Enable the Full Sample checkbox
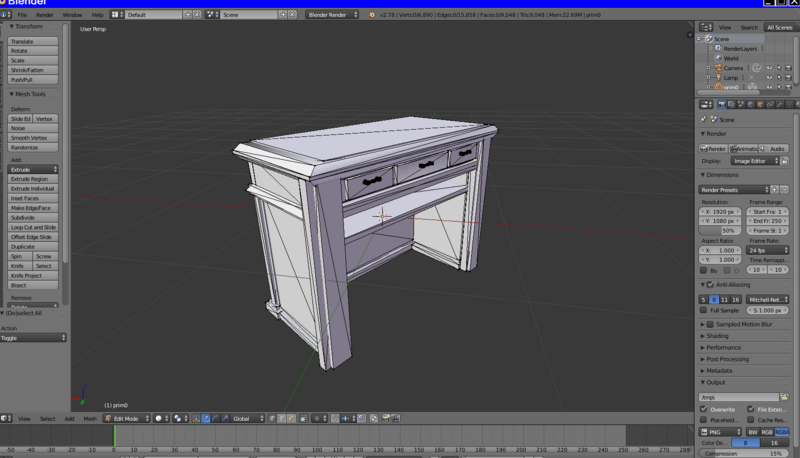This screenshot has width=800, height=458. 704,310
